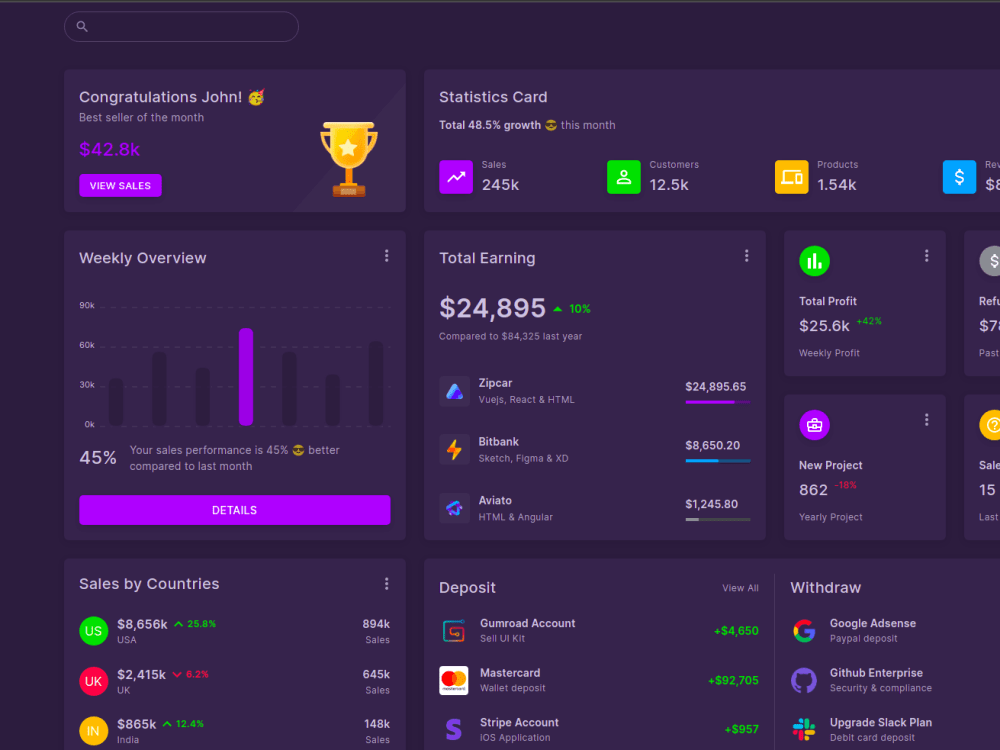The height and width of the screenshot is (750, 1000).
Task: Open Sales by Countries options menu
Action: pyautogui.click(x=386, y=584)
